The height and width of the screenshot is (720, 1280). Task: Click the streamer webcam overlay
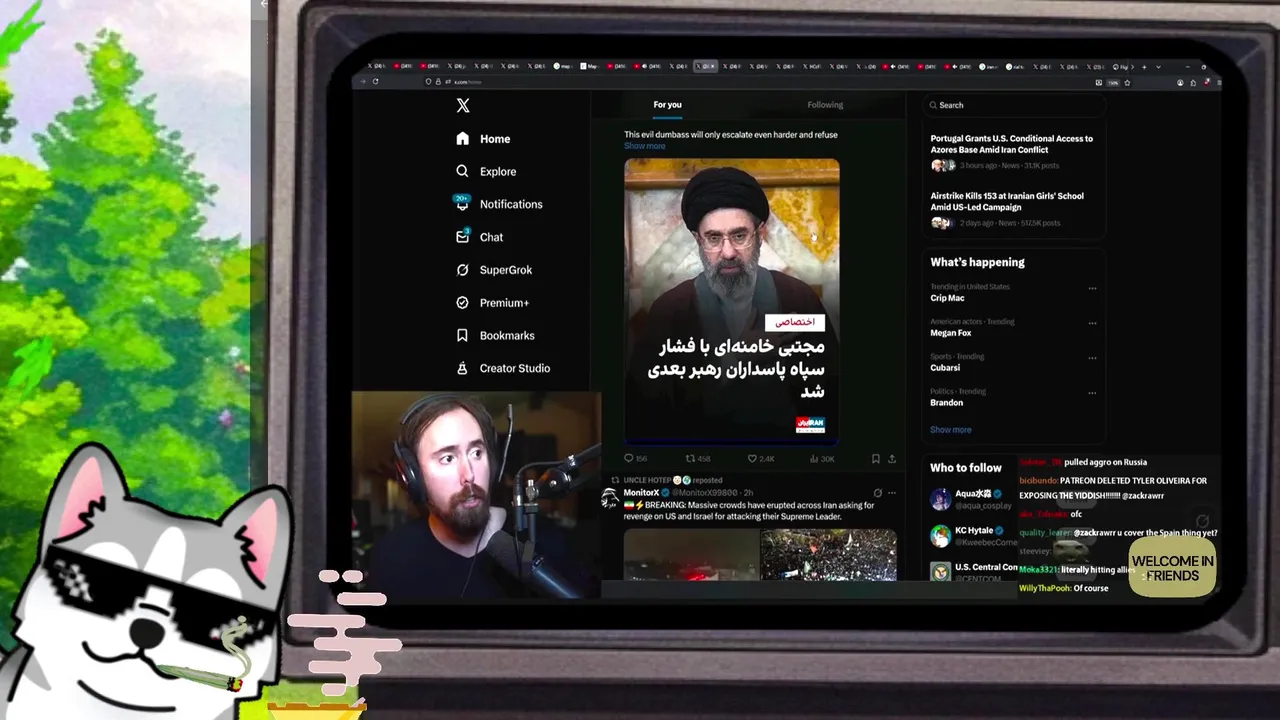point(476,495)
